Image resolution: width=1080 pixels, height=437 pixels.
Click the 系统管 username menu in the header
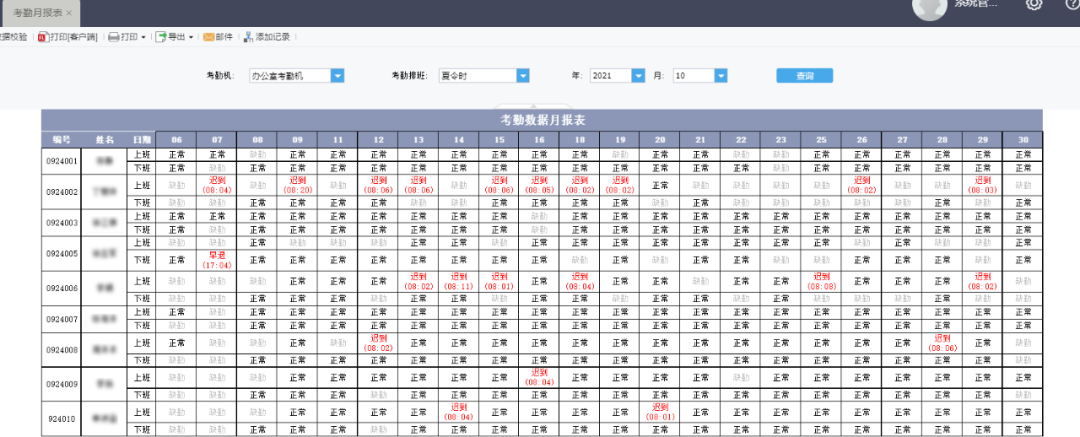[x=974, y=4]
